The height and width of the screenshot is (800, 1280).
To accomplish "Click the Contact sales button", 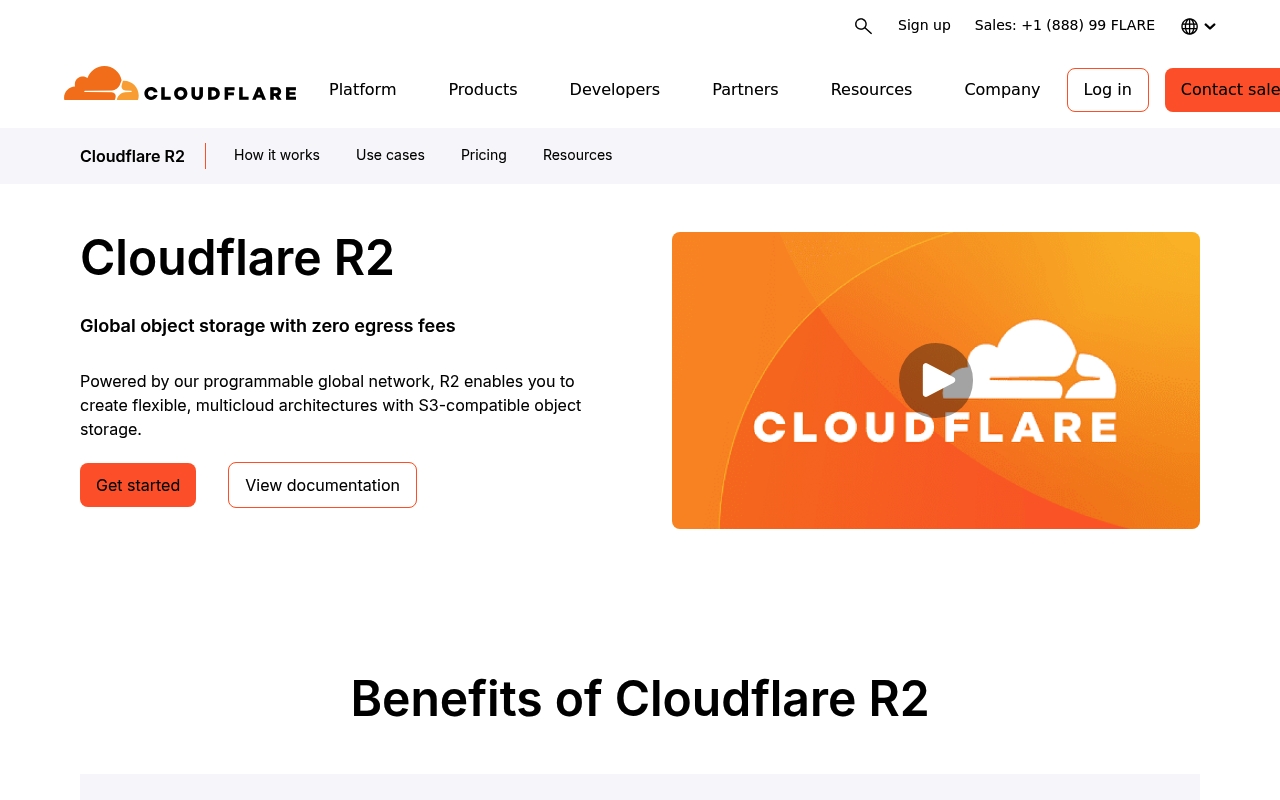I will click(x=1223, y=90).
